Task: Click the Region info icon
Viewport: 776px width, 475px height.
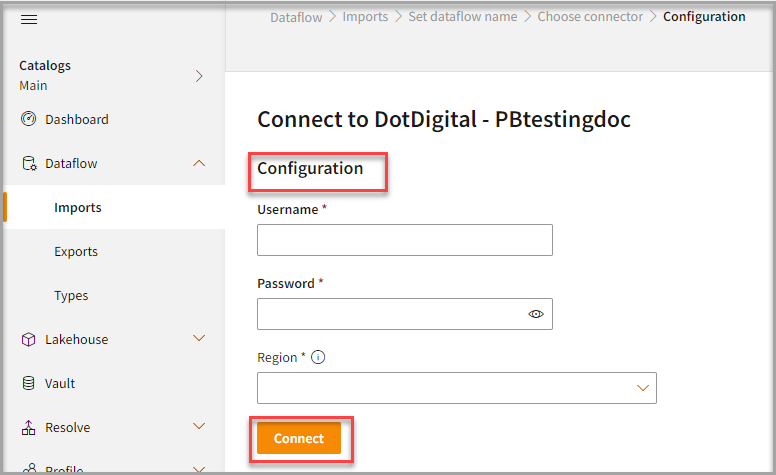Action: (318, 358)
